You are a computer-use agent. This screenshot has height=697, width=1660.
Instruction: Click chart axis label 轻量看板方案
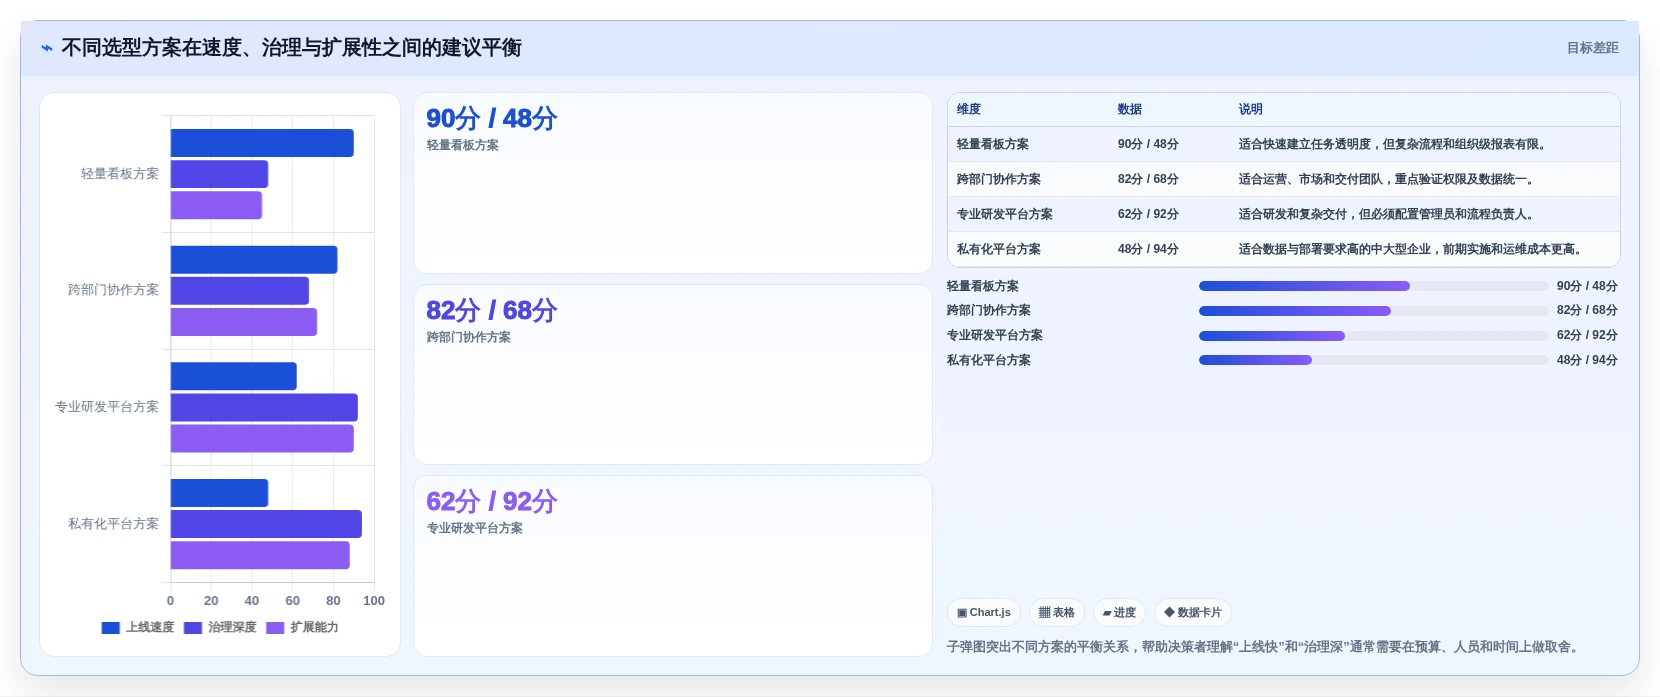pyautogui.click(x=120, y=174)
